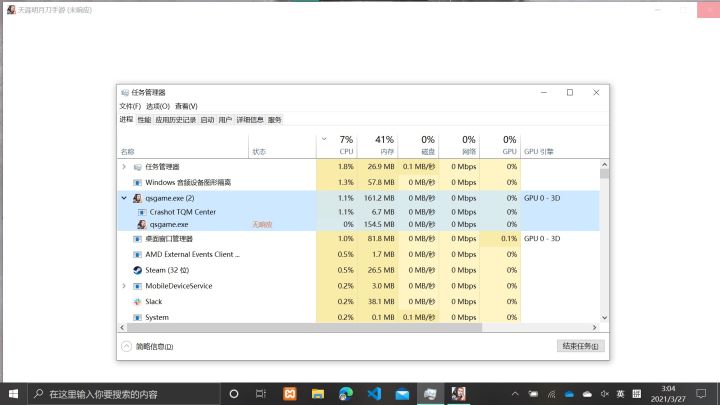Click the Windows audio device graph isolation icon
The width and height of the screenshot is (720, 405).
click(137, 183)
